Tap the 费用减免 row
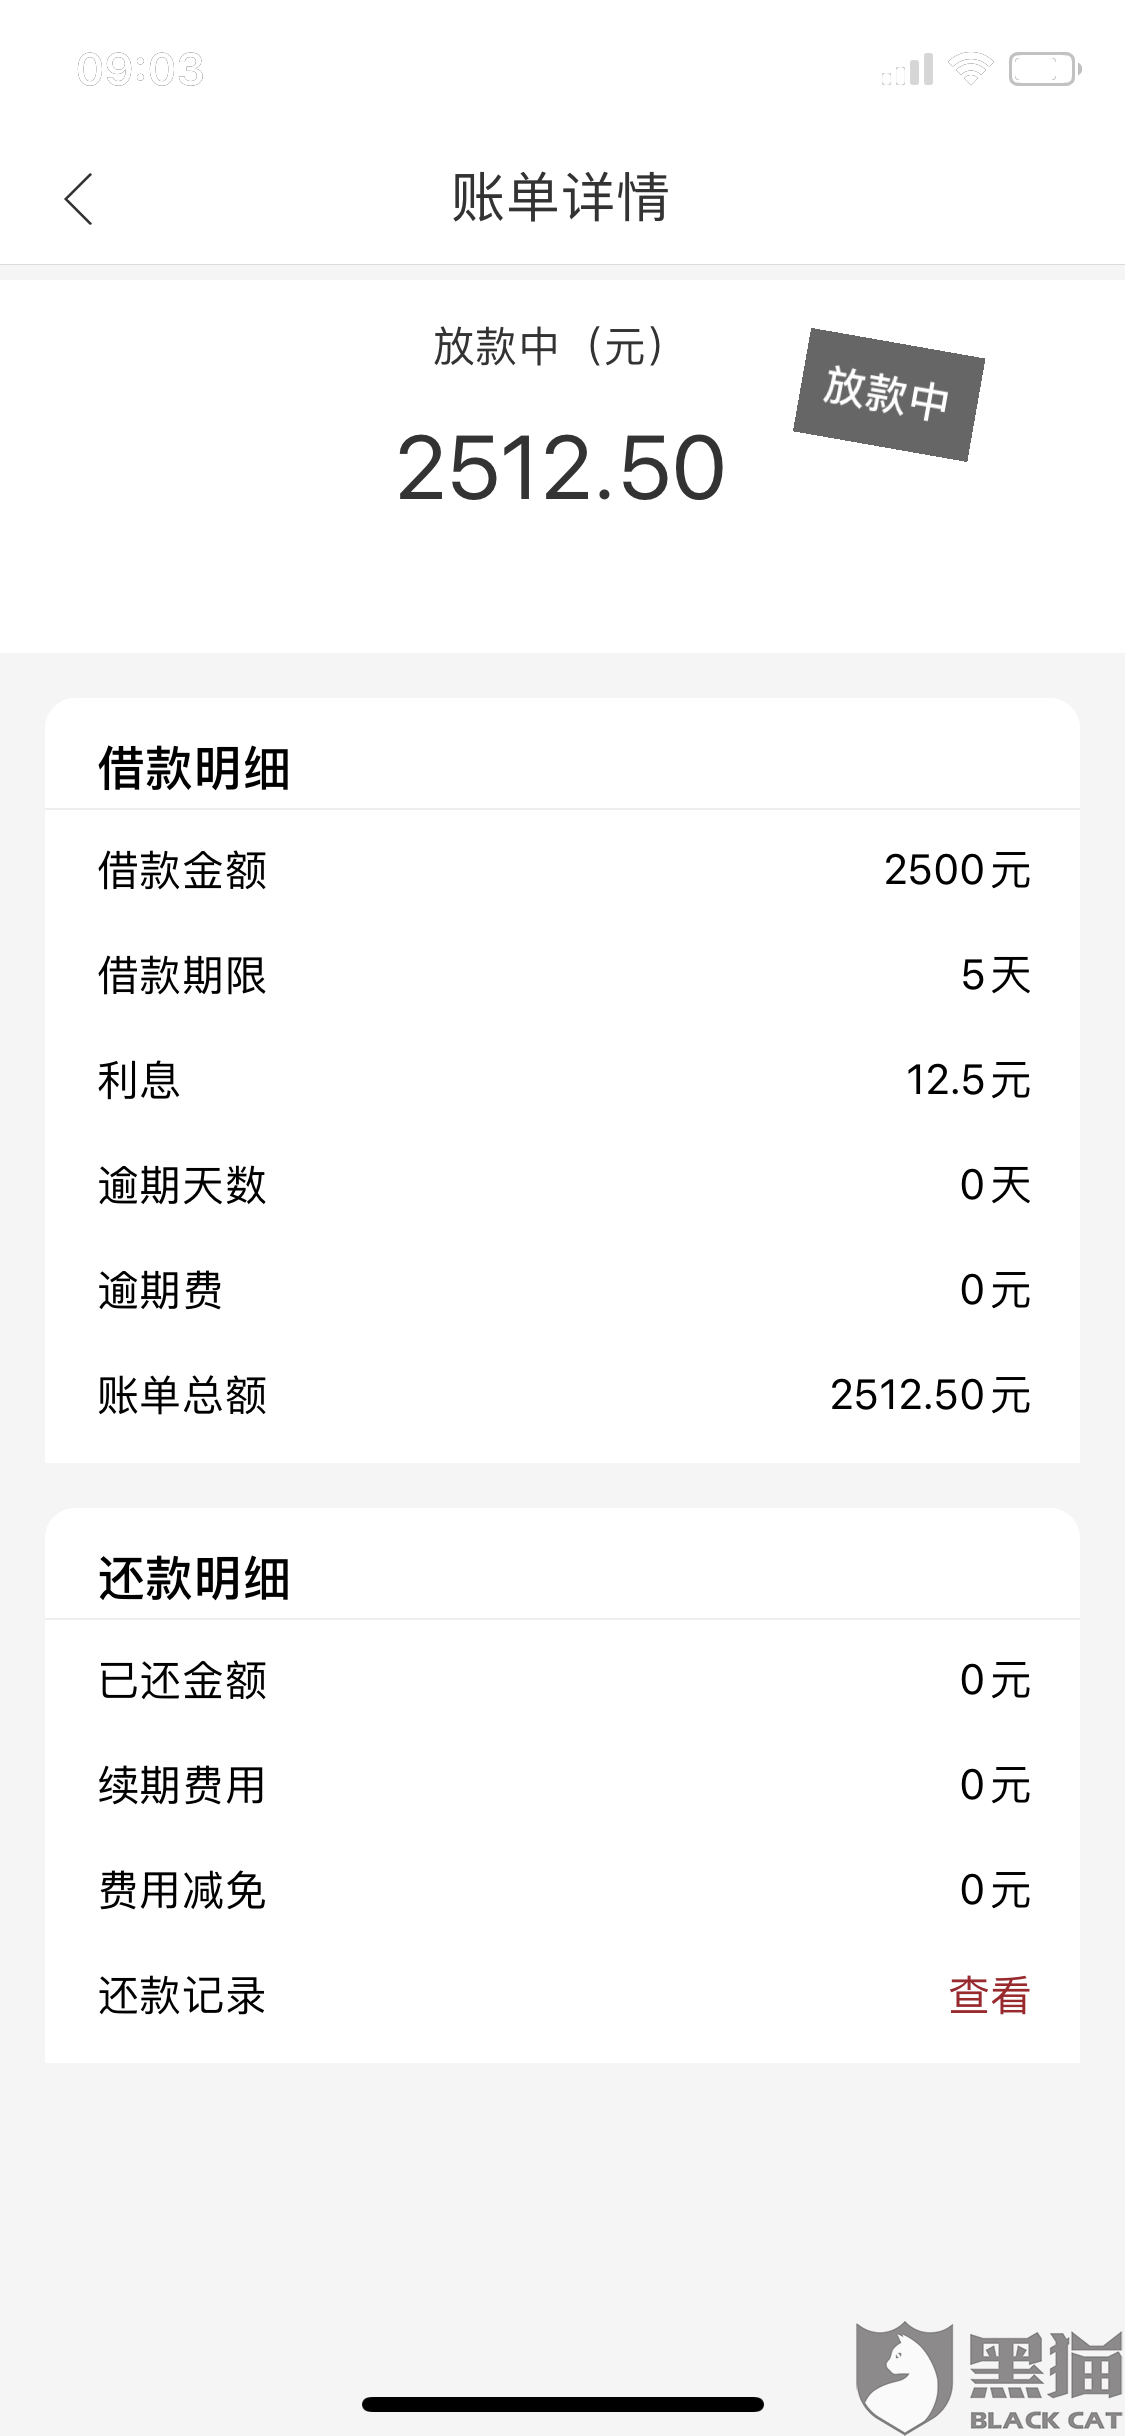1125x2436 pixels. pyautogui.click(x=562, y=1890)
